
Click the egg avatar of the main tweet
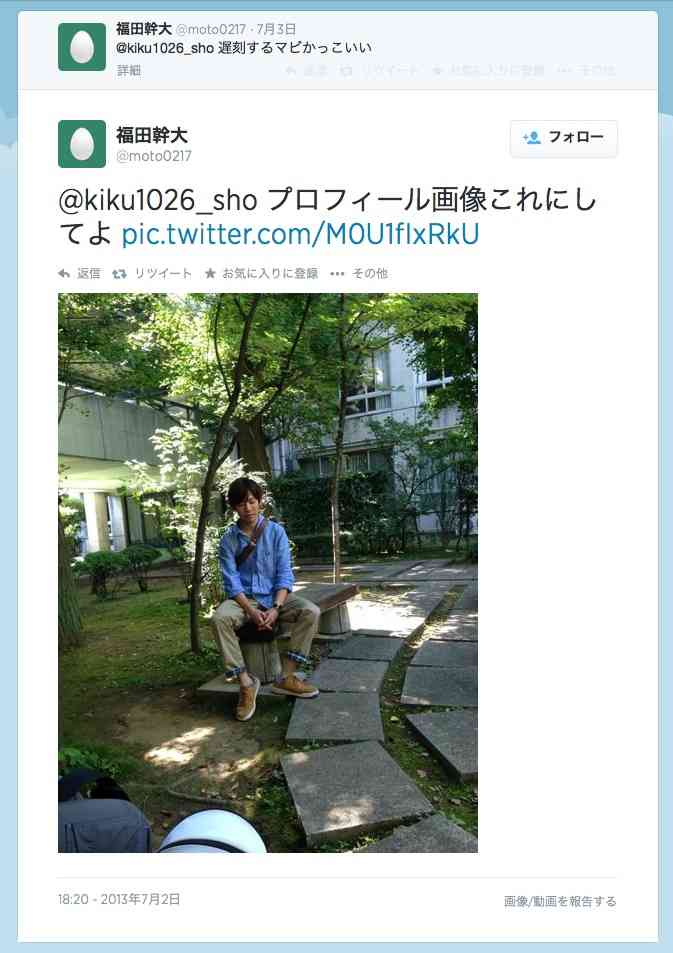pos(82,144)
